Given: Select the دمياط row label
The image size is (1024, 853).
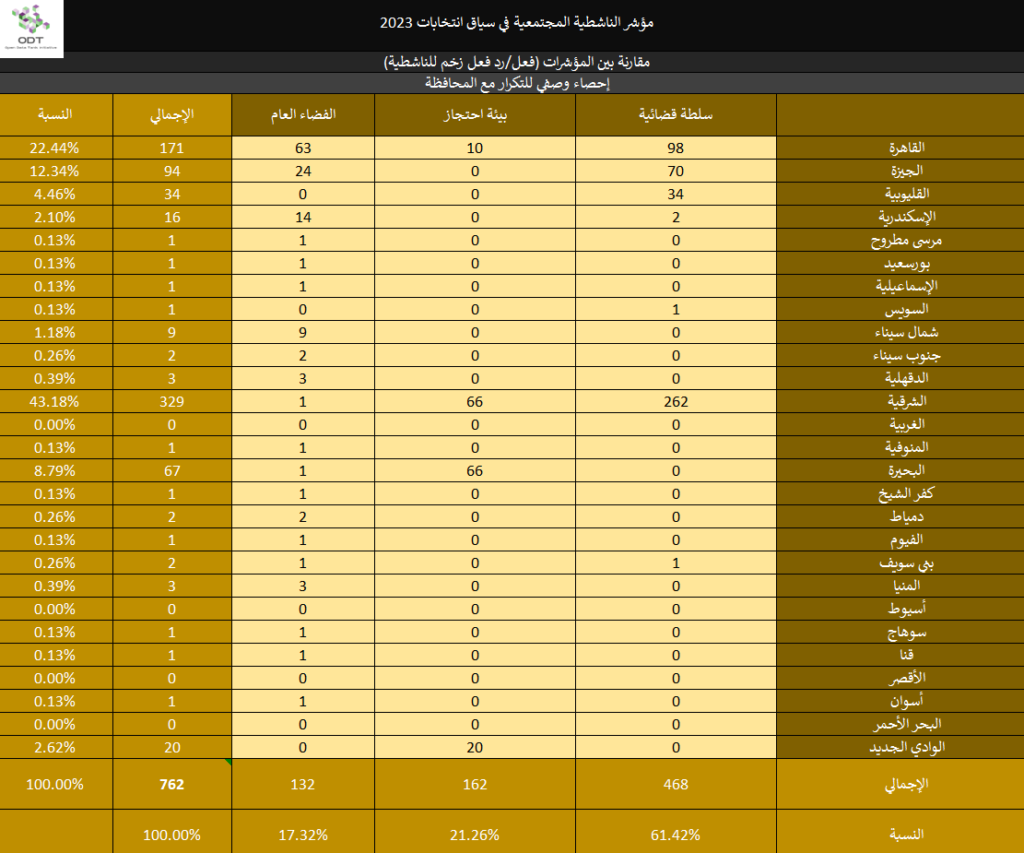Looking at the screenshot, I should (x=906, y=517).
